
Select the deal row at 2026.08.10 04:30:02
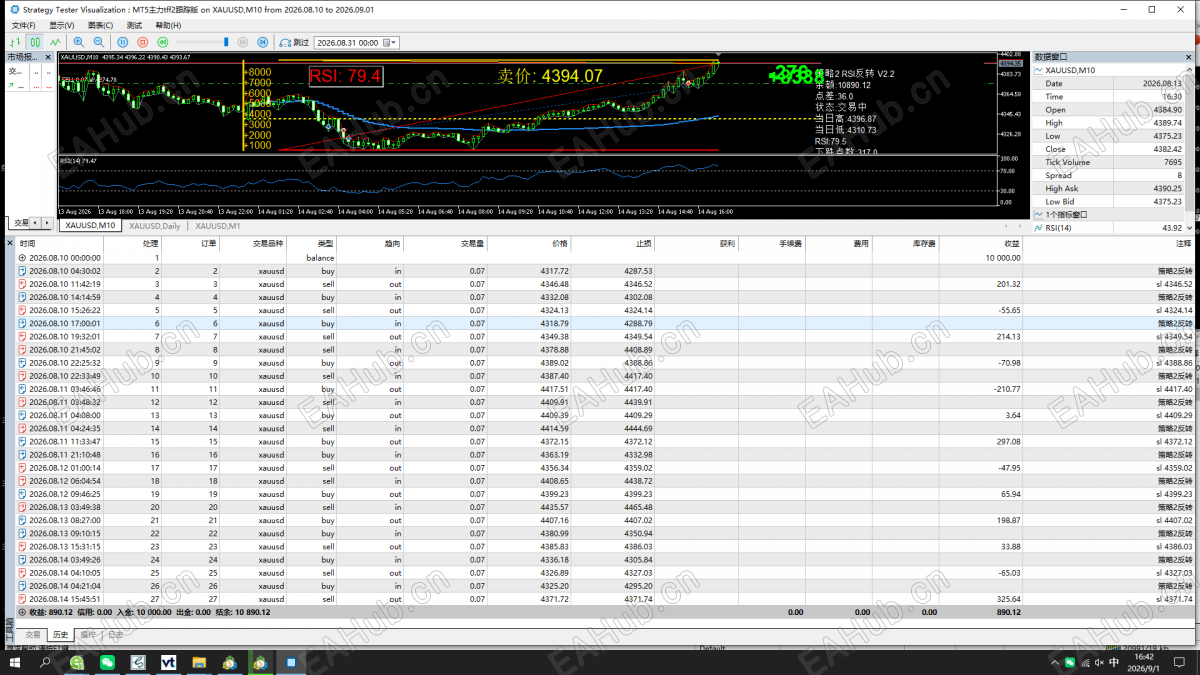click(x=606, y=271)
